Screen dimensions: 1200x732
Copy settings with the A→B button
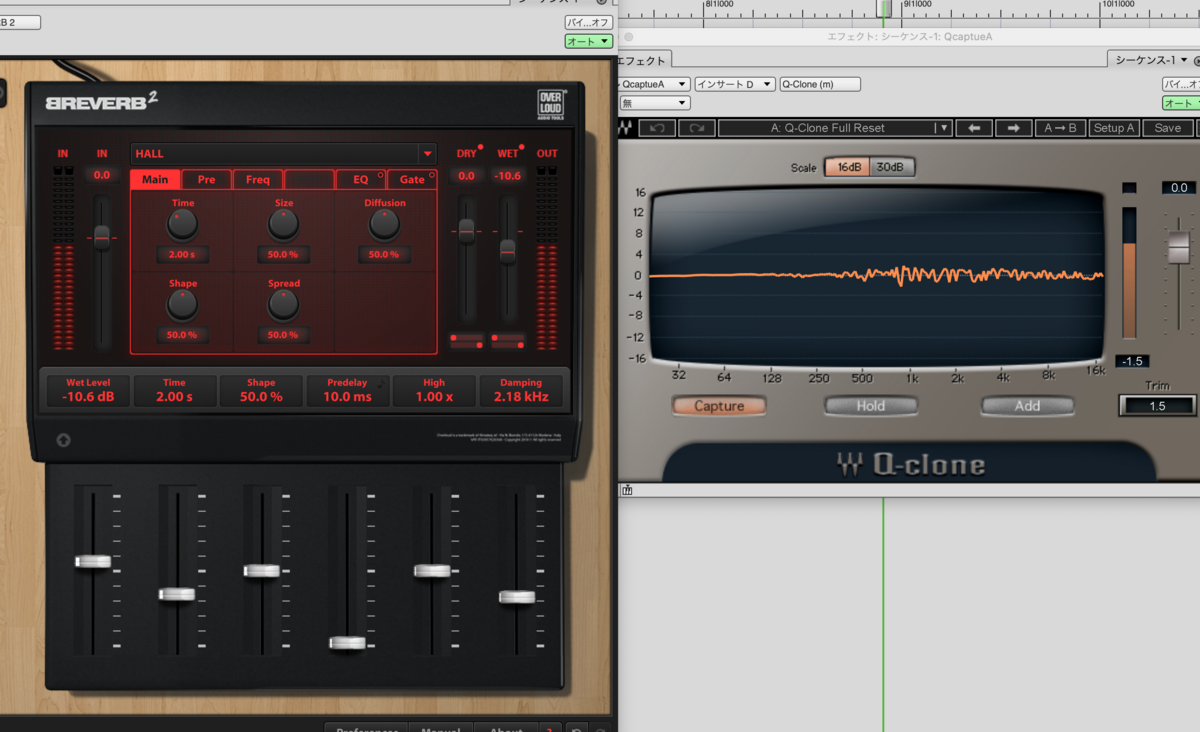pyautogui.click(x=1060, y=128)
